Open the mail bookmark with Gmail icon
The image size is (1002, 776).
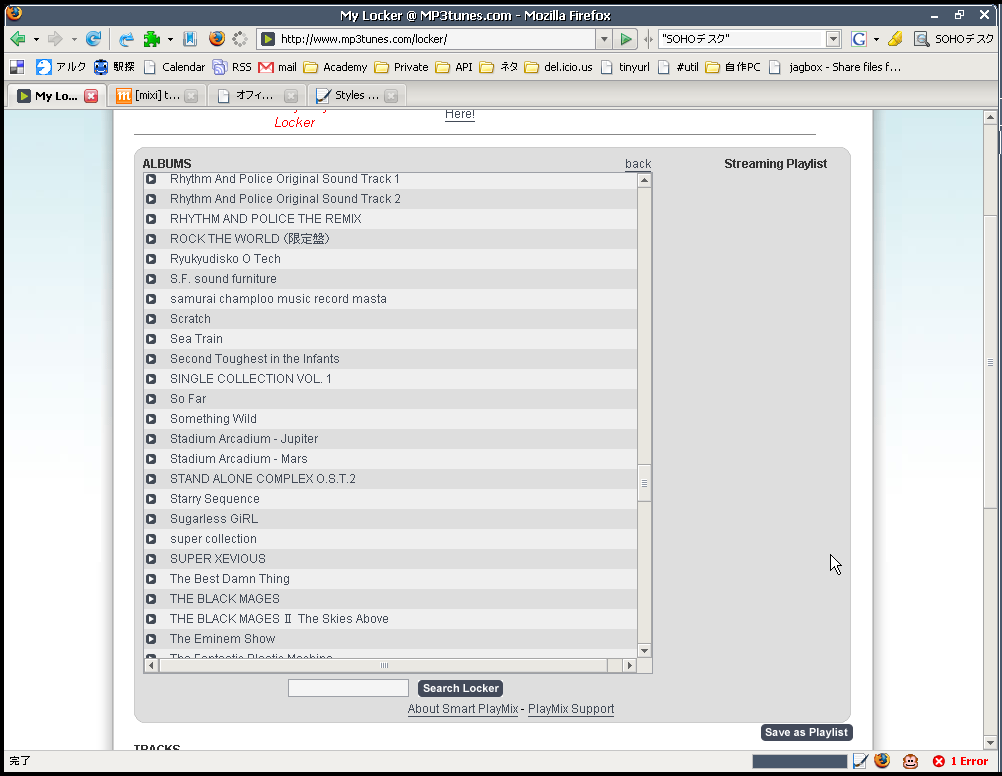click(x=277, y=67)
